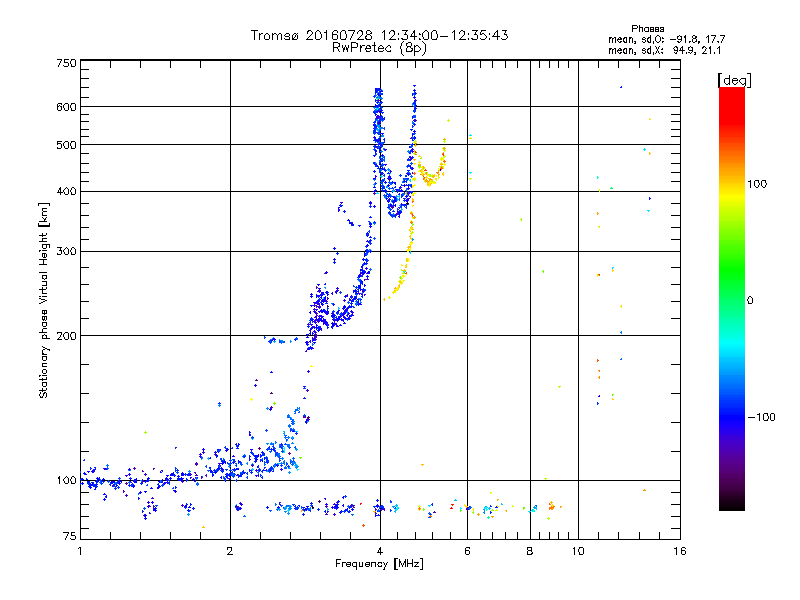This screenshot has width=800, height=600.
Task: Click the x-axis tick label '2'
Action: click(230, 551)
